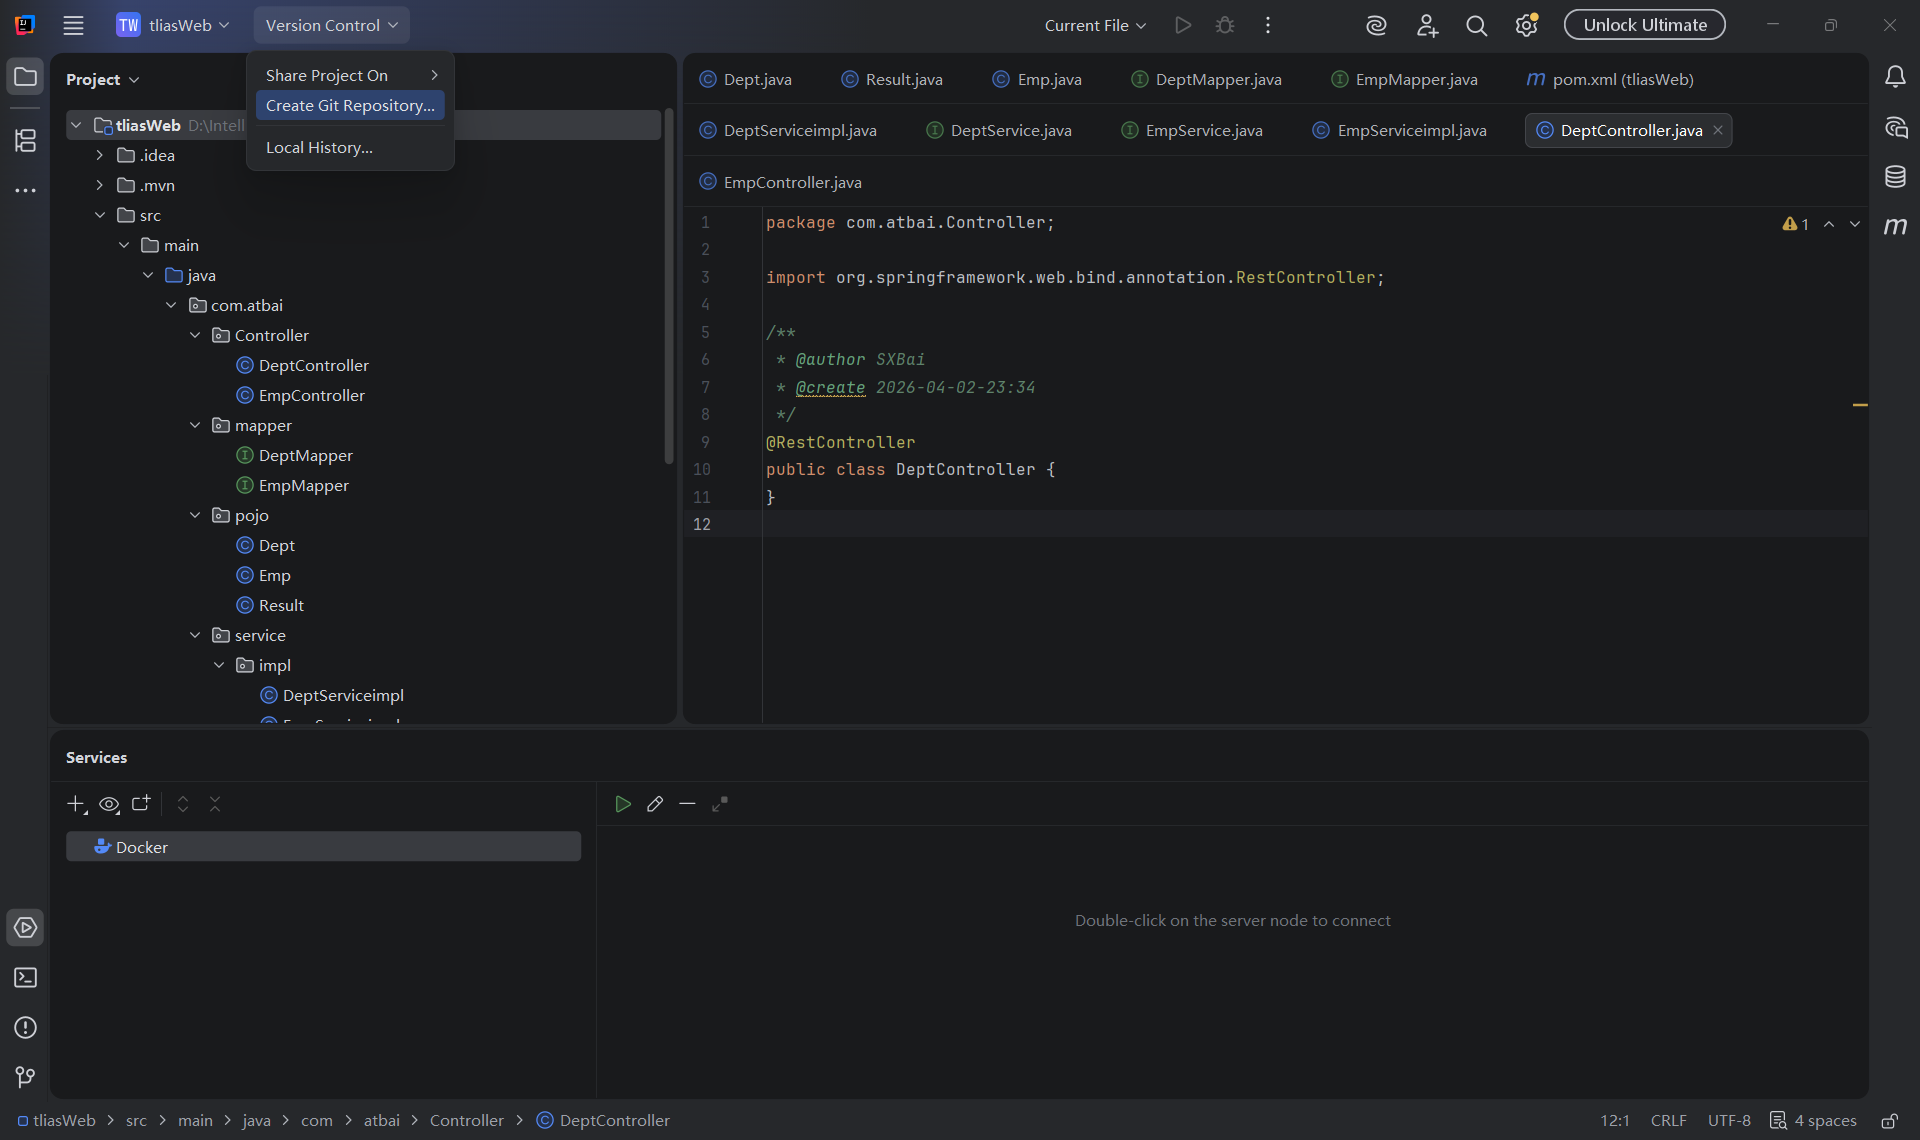Click the Unlock Ultimate button

(1644, 25)
